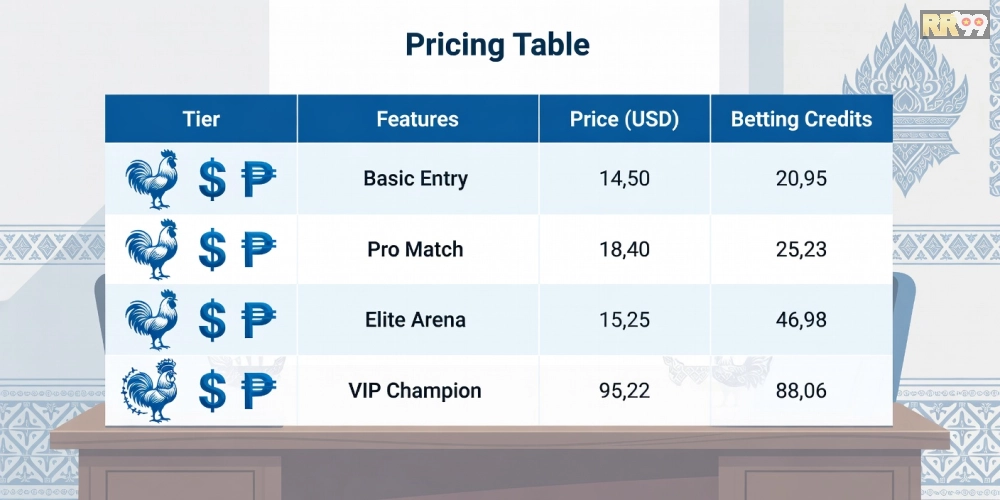1000x500 pixels.
Task: Choose the VIP Champion feature label
Action: tap(416, 390)
